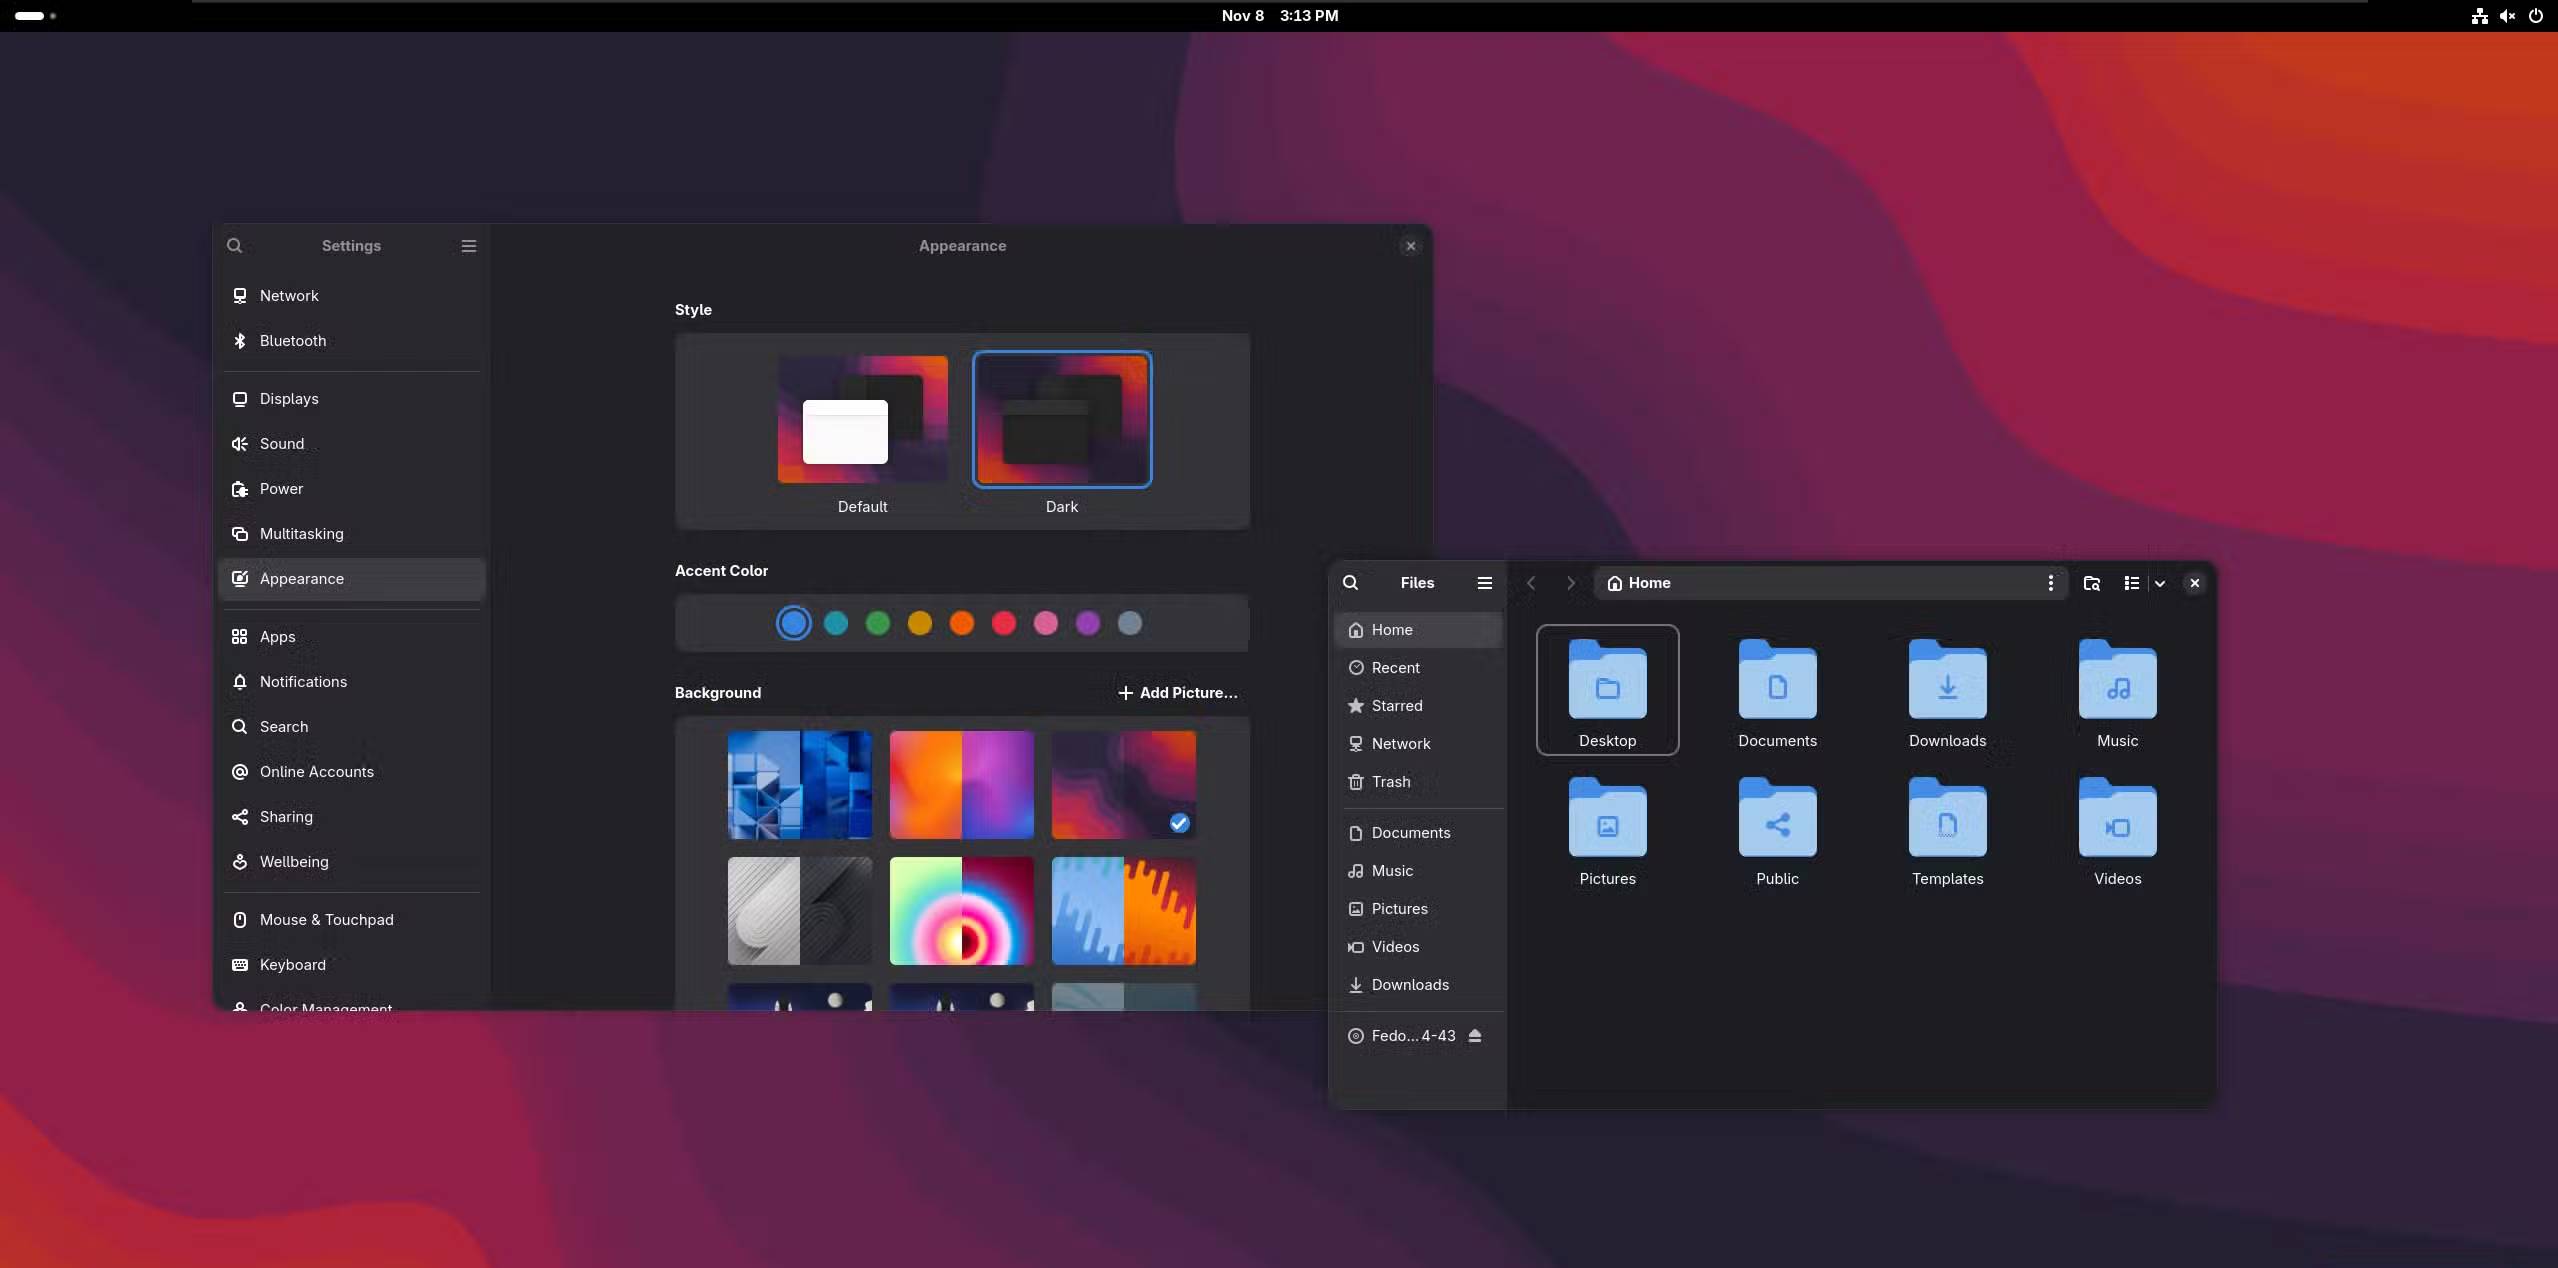Select the Dark style option
Image resolution: width=2558 pixels, height=1268 pixels.
pyautogui.click(x=1062, y=420)
